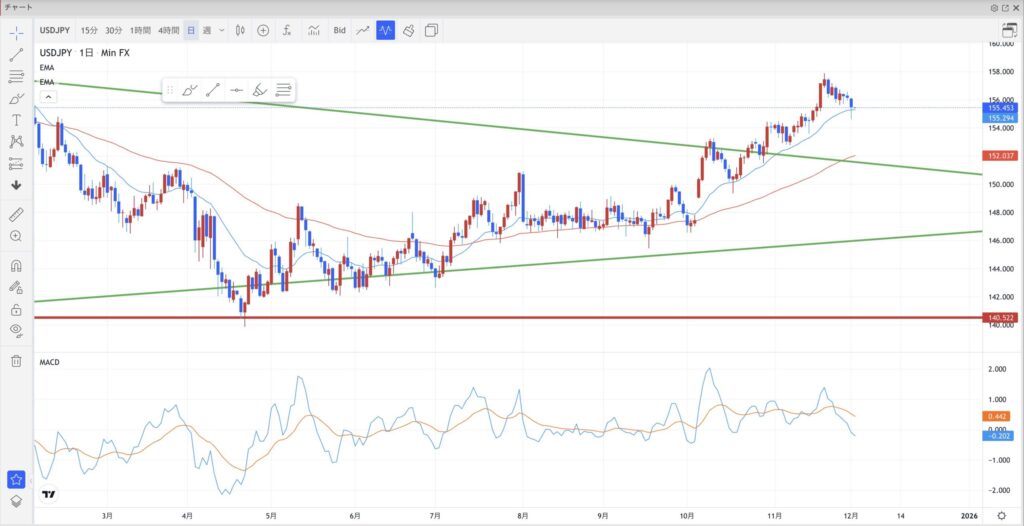Toggle lock all drawings padlock
Screen dimensions: 1024x526
coord(17,309)
